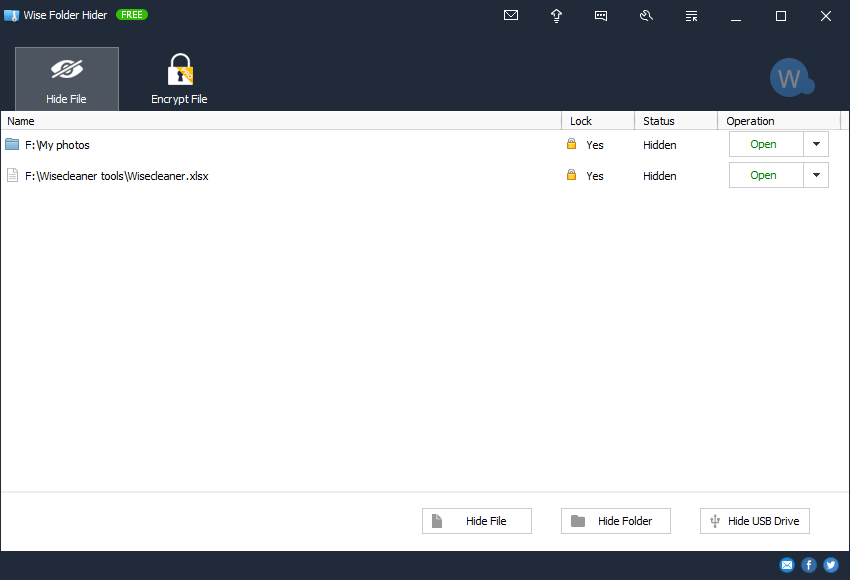
Task: Click the Operation column header
Action: pyautogui.click(x=779, y=121)
